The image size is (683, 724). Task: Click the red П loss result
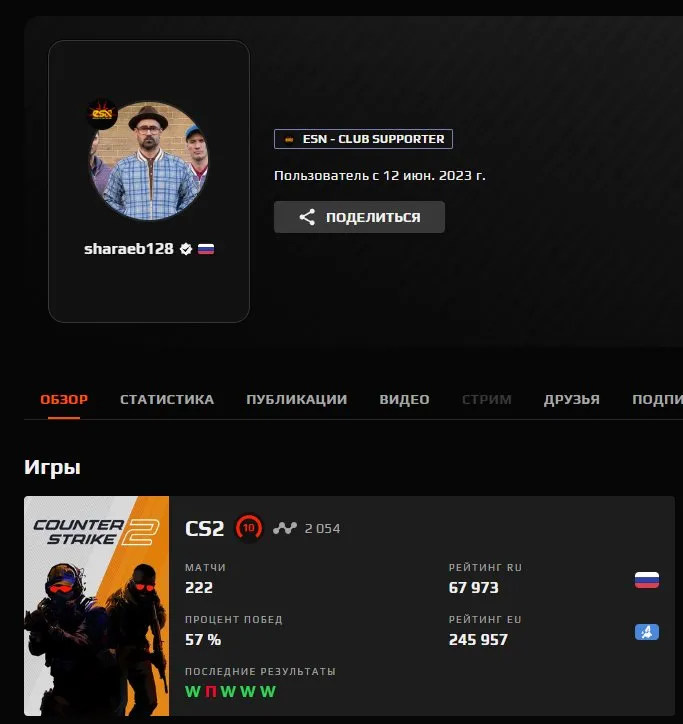click(211, 692)
